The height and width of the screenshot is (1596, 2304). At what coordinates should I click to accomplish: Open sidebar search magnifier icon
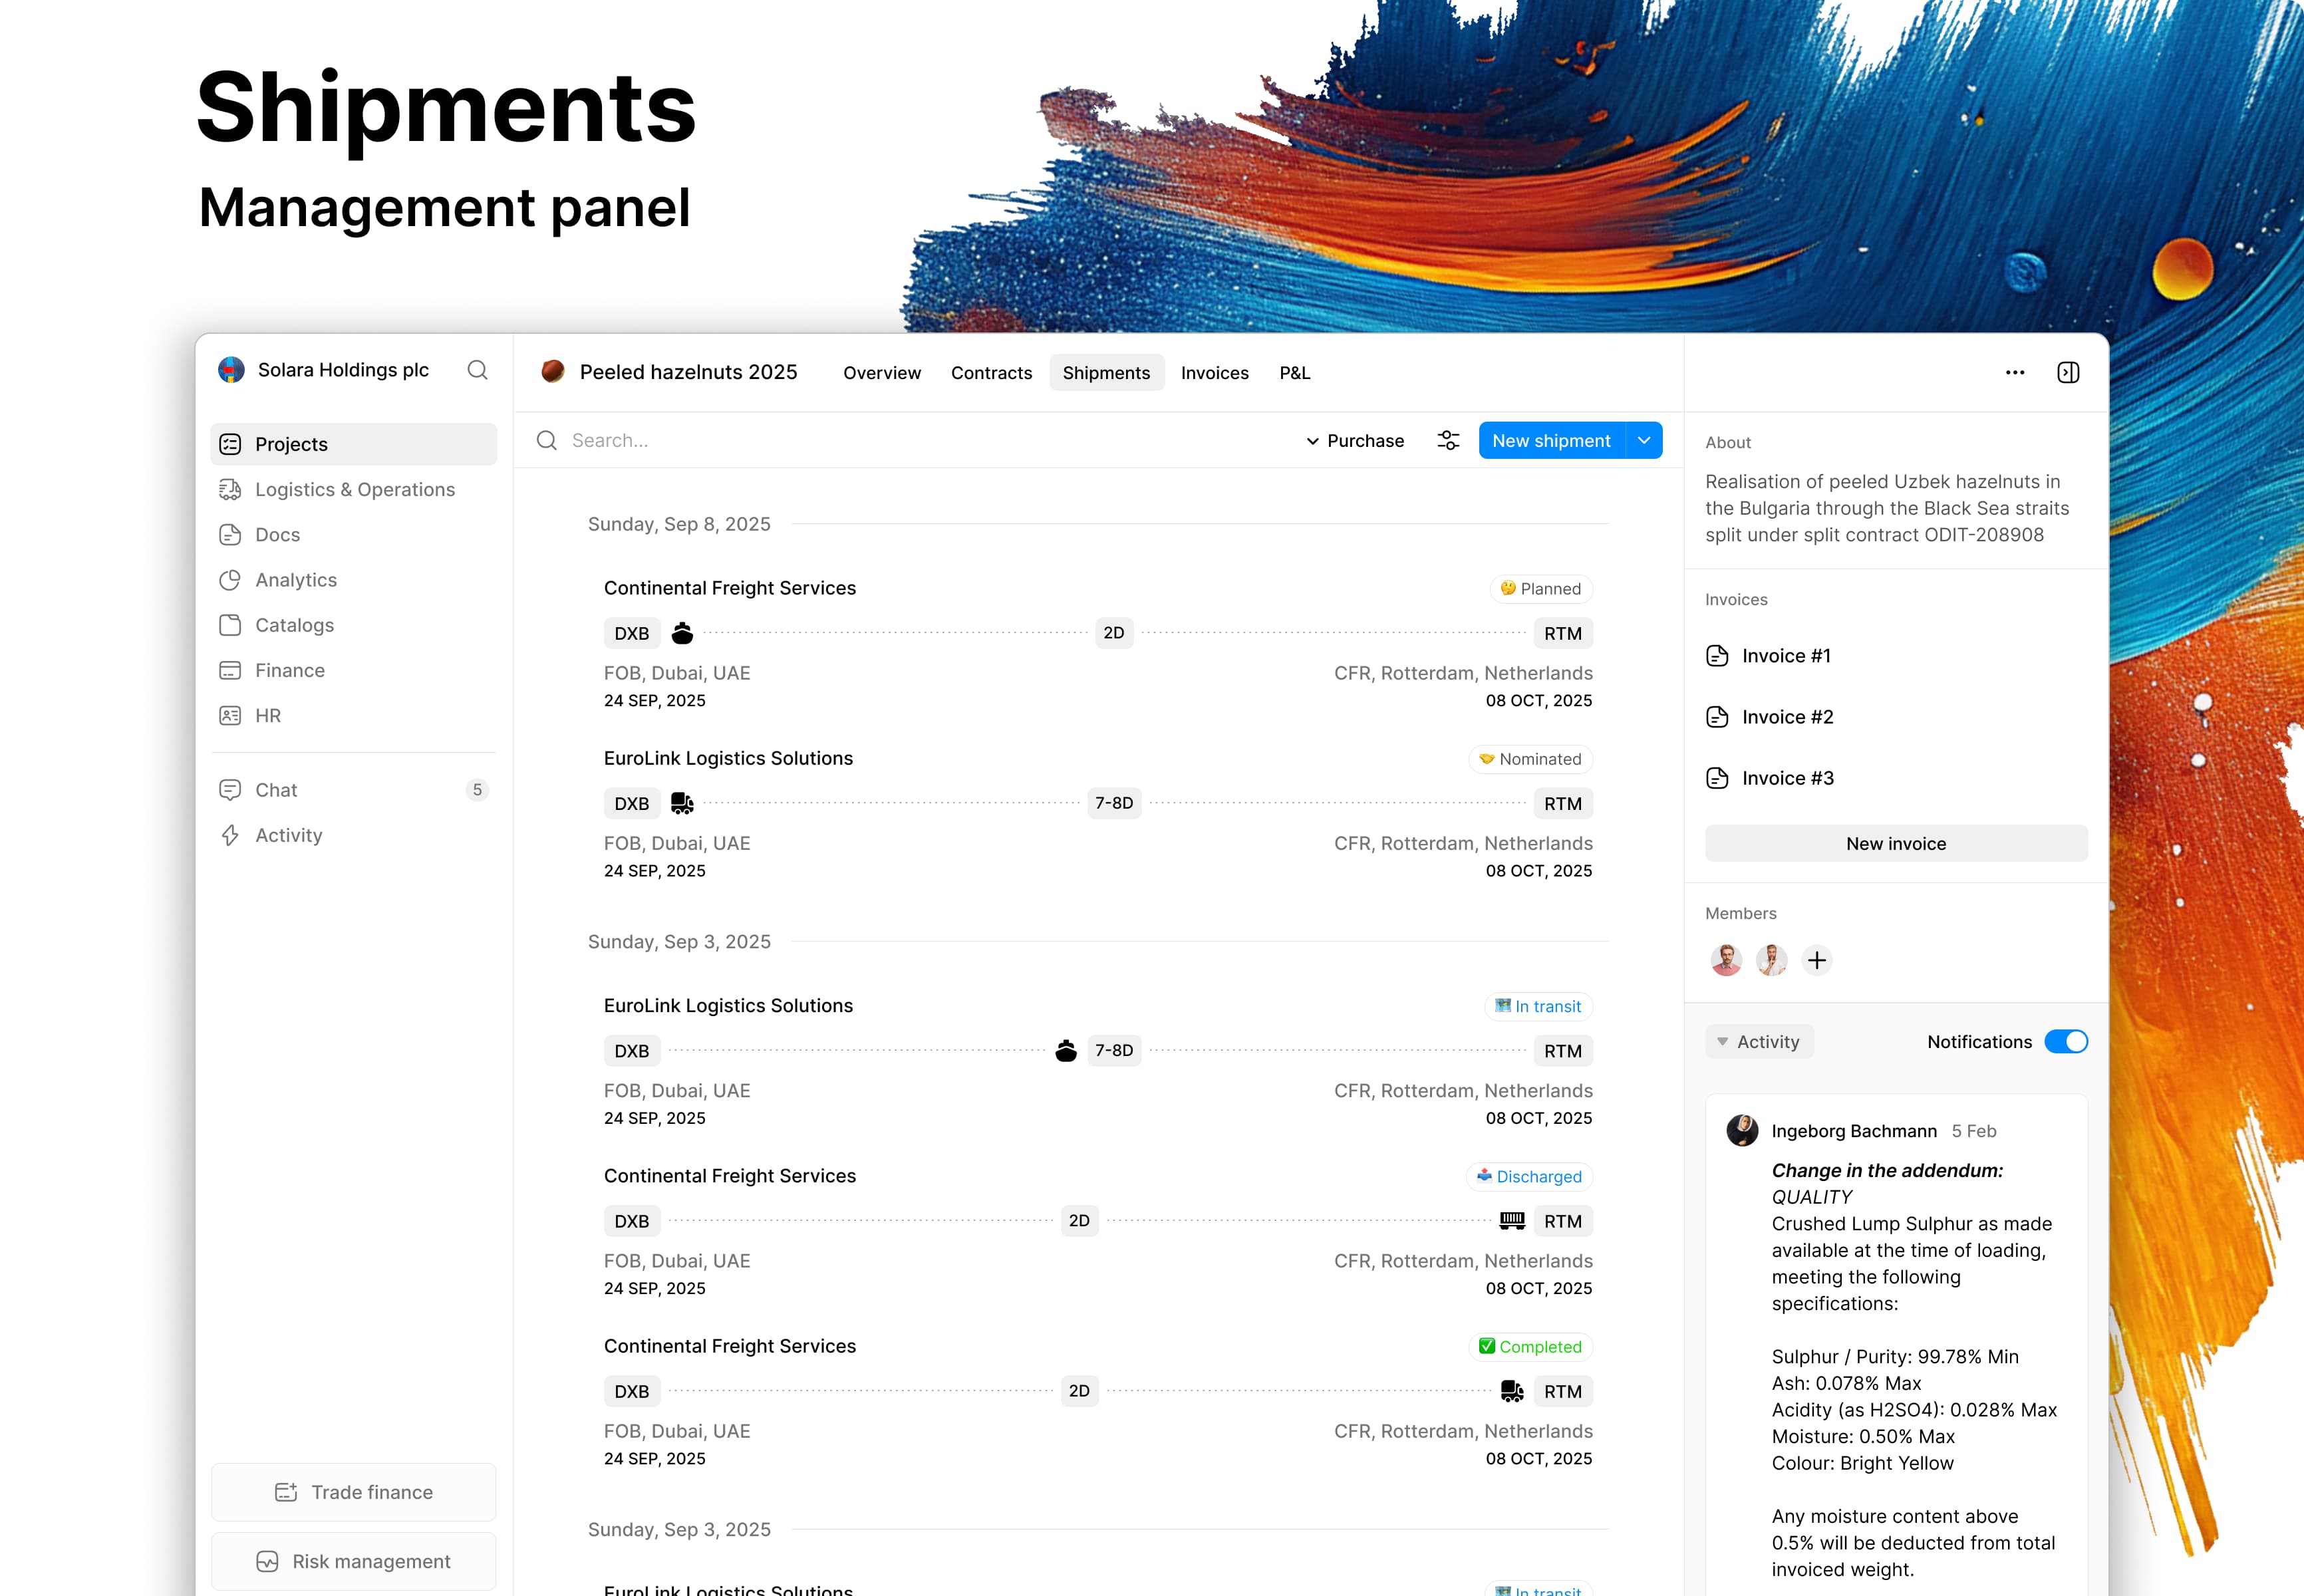point(478,370)
